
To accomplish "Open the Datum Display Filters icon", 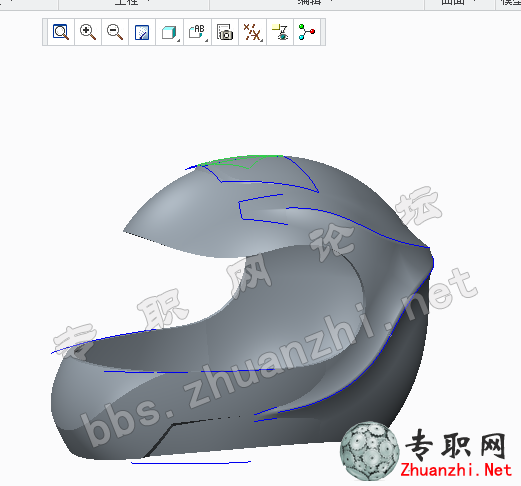I will pyautogui.click(x=251, y=32).
